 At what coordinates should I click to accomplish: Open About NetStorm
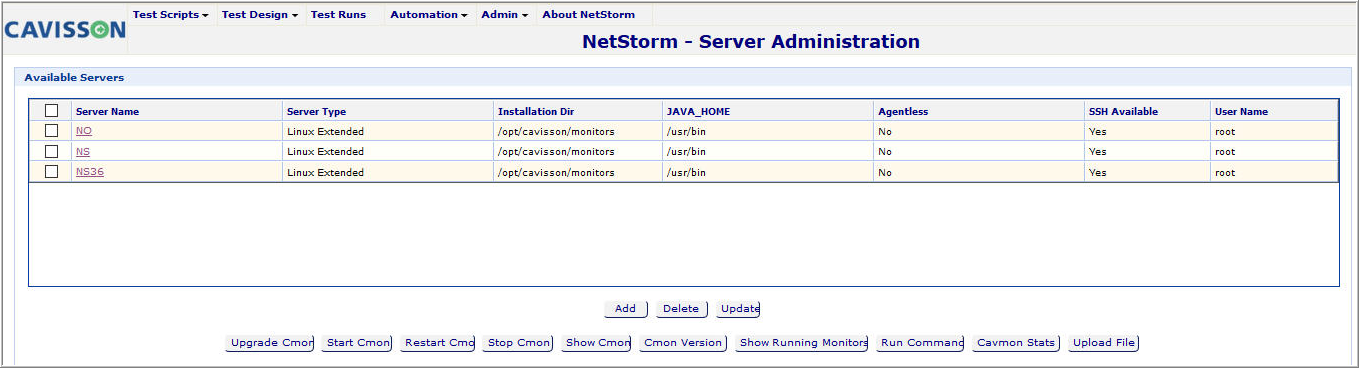(x=588, y=15)
